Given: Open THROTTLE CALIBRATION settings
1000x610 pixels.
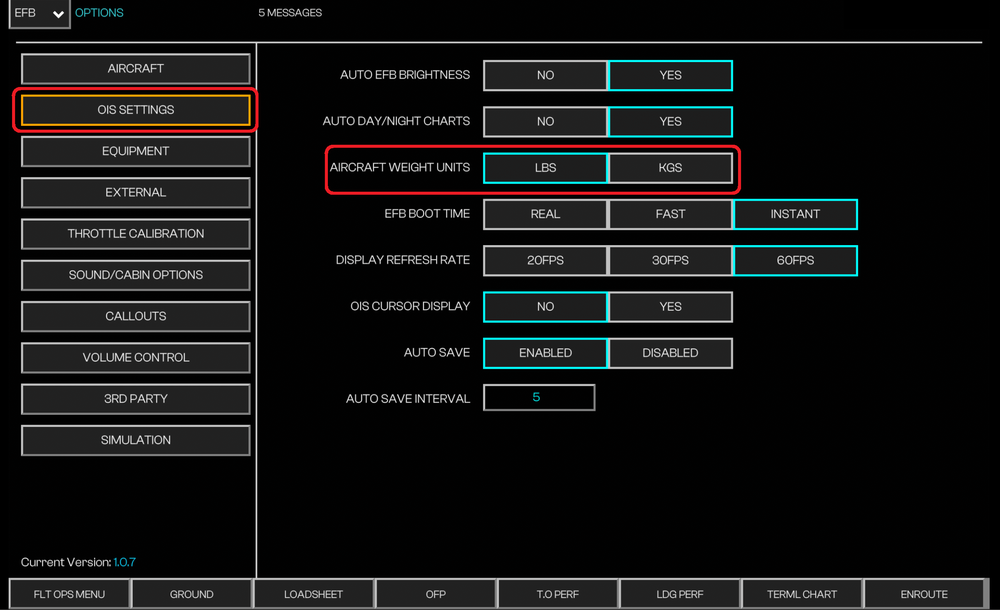Looking at the screenshot, I should [x=136, y=234].
